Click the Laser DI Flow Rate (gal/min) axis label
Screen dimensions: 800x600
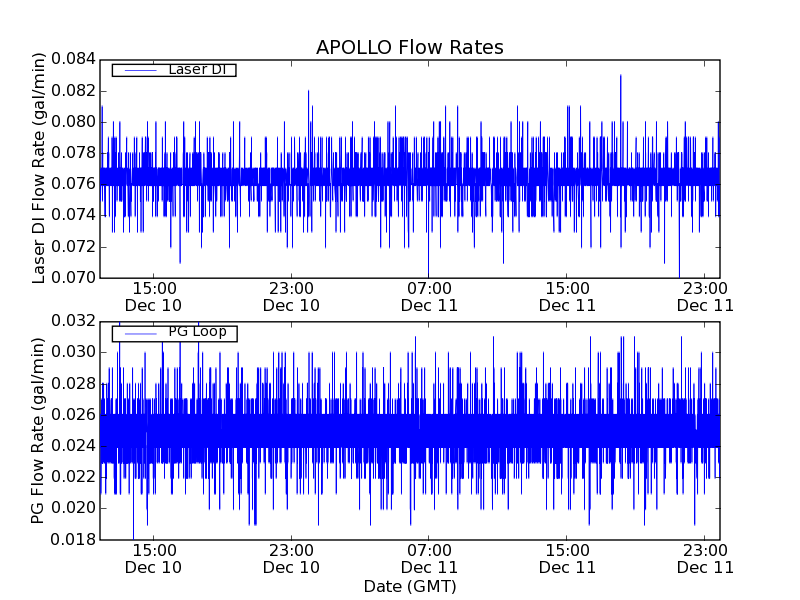pos(39,168)
